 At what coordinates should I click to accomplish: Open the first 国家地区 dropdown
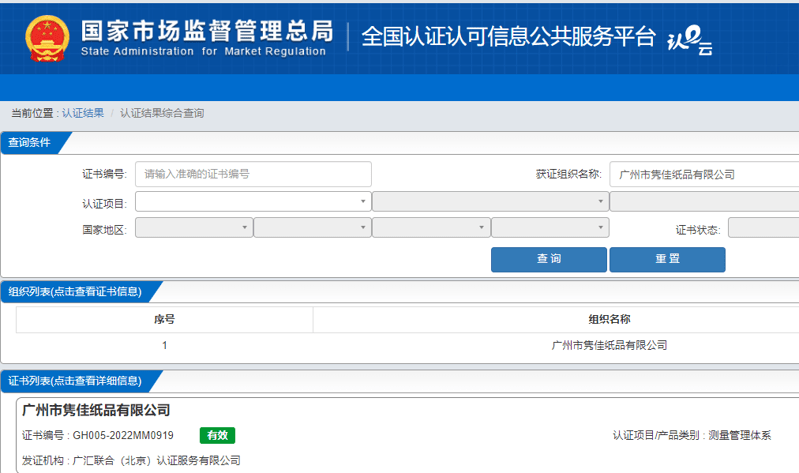tap(194, 227)
